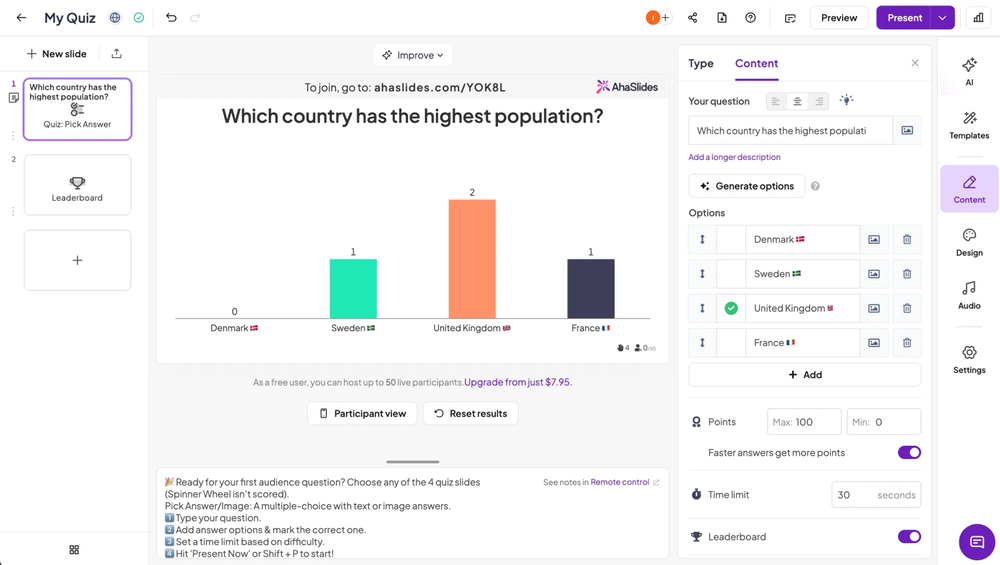
Task: Expand the Improve dropdown
Action: click(x=413, y=55)
